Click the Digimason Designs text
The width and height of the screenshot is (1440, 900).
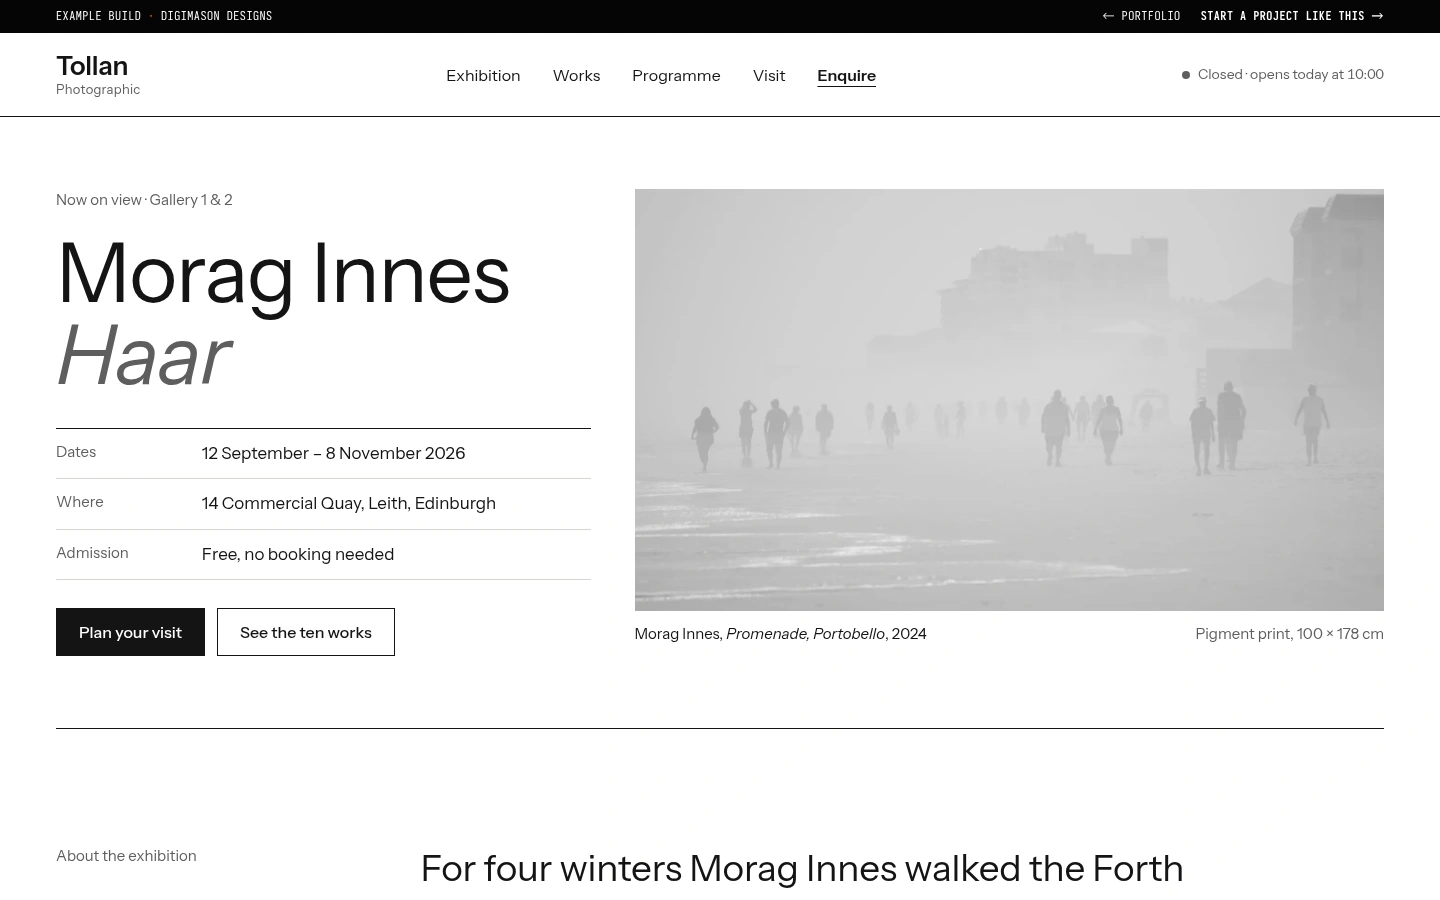pos(216,16)
